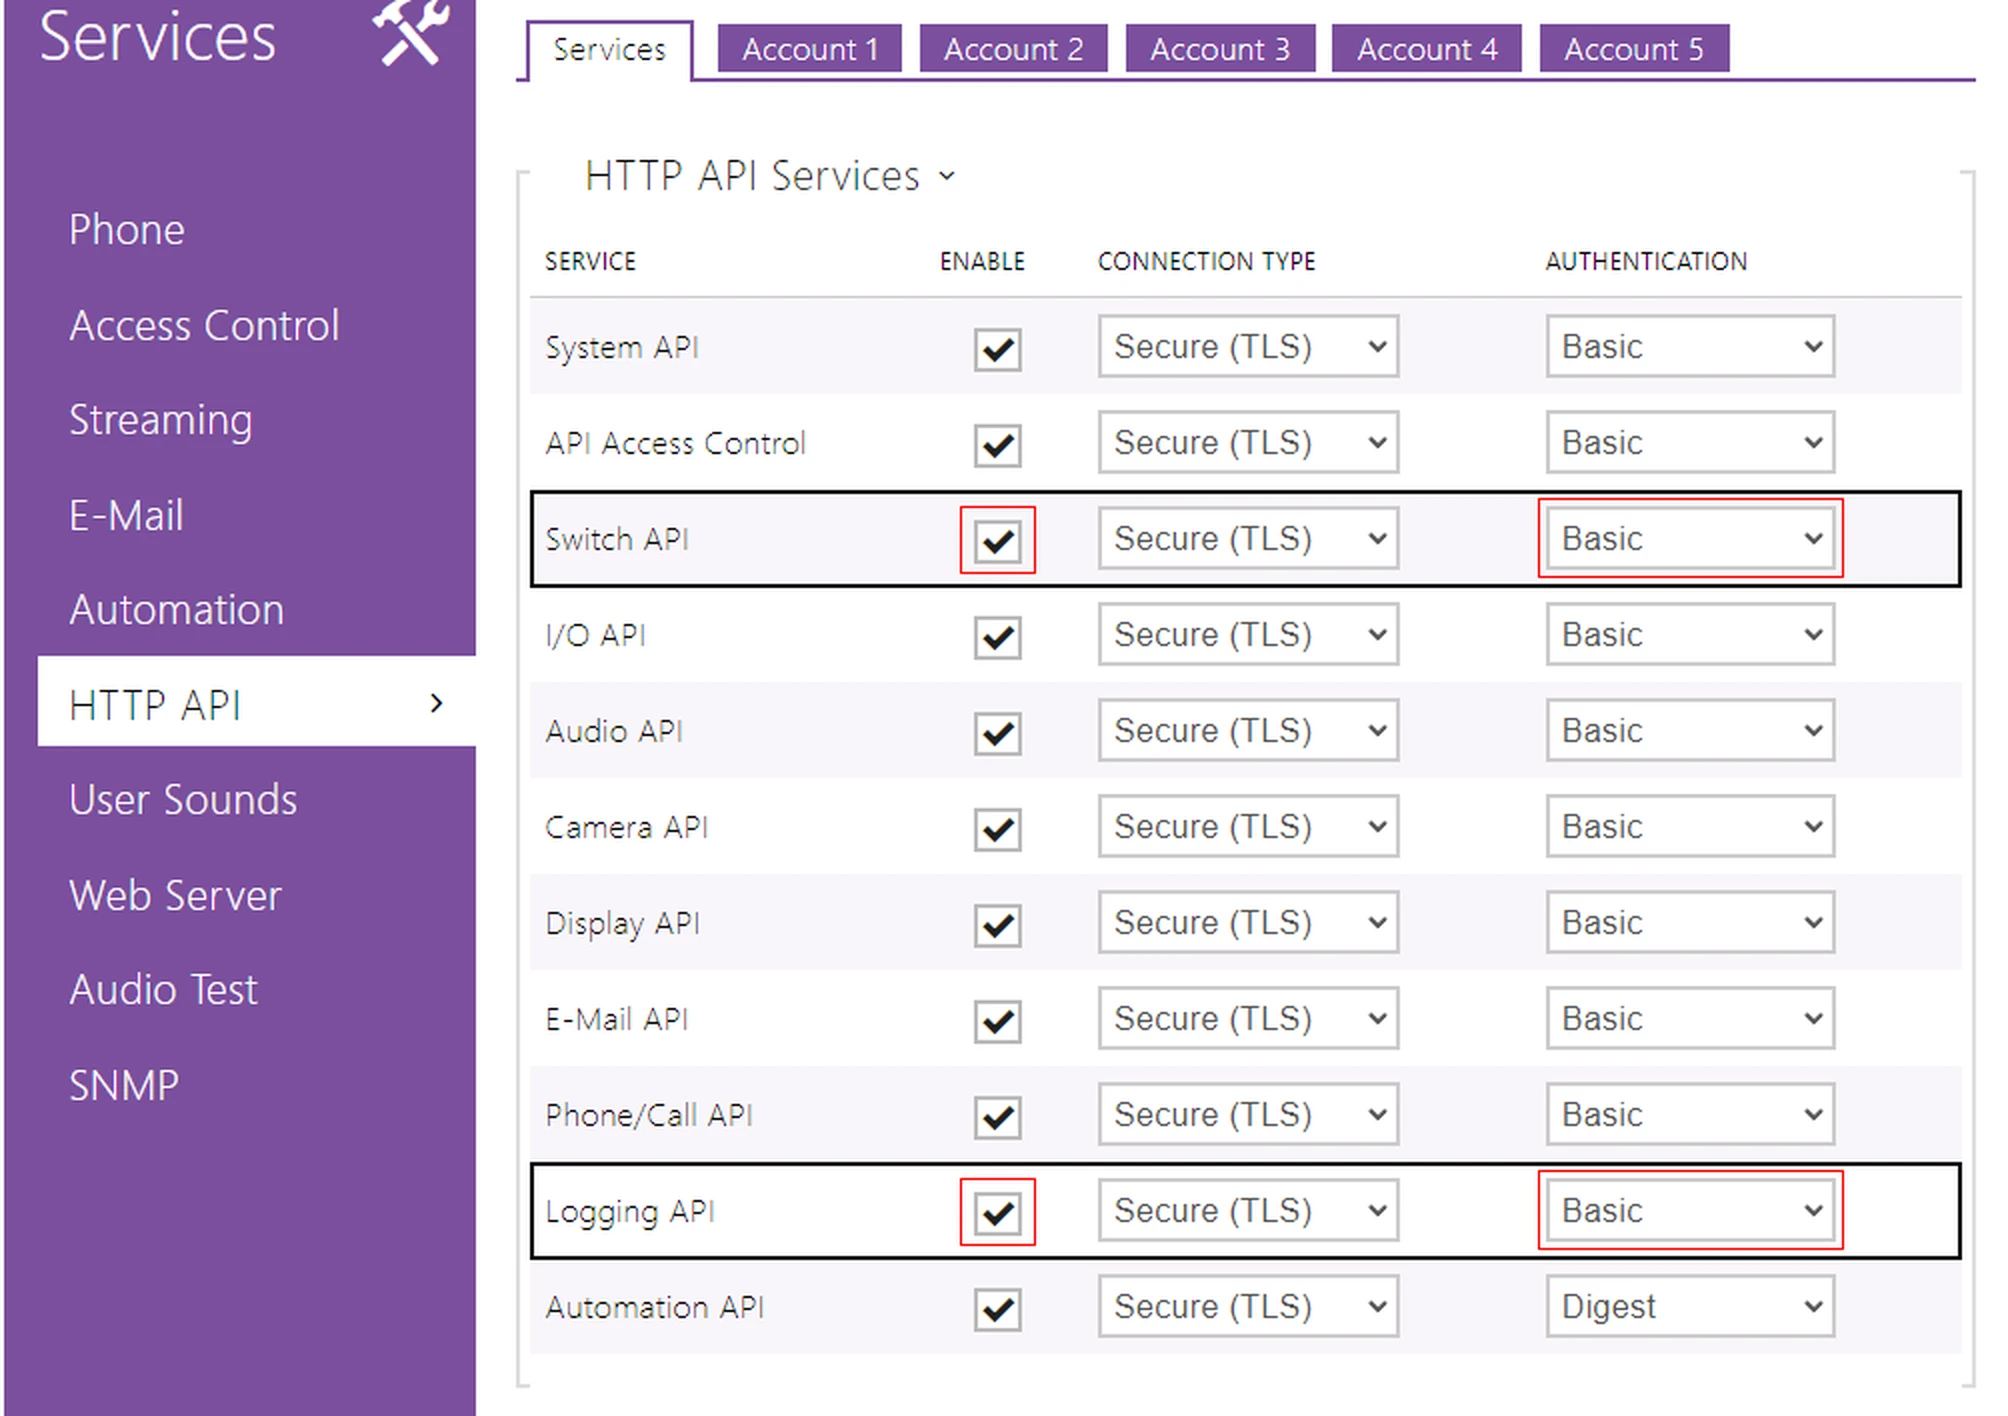Click the HTTP API chevron arrow icon

pos(436,703)
